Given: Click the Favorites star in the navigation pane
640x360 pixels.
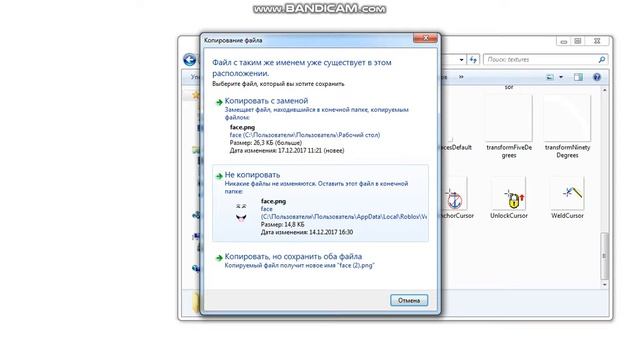Looking at the screenshot, I should (x=196, y=95).
